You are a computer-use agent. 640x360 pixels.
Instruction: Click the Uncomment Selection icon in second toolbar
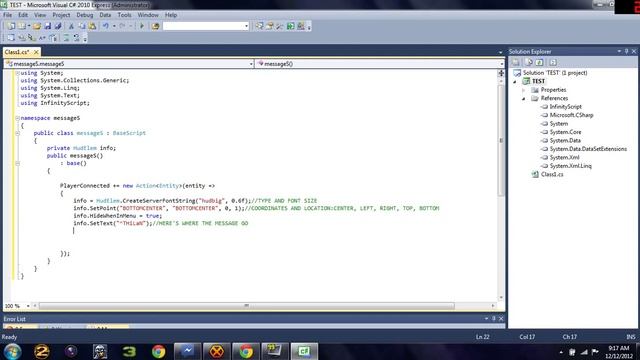[76, 38]
